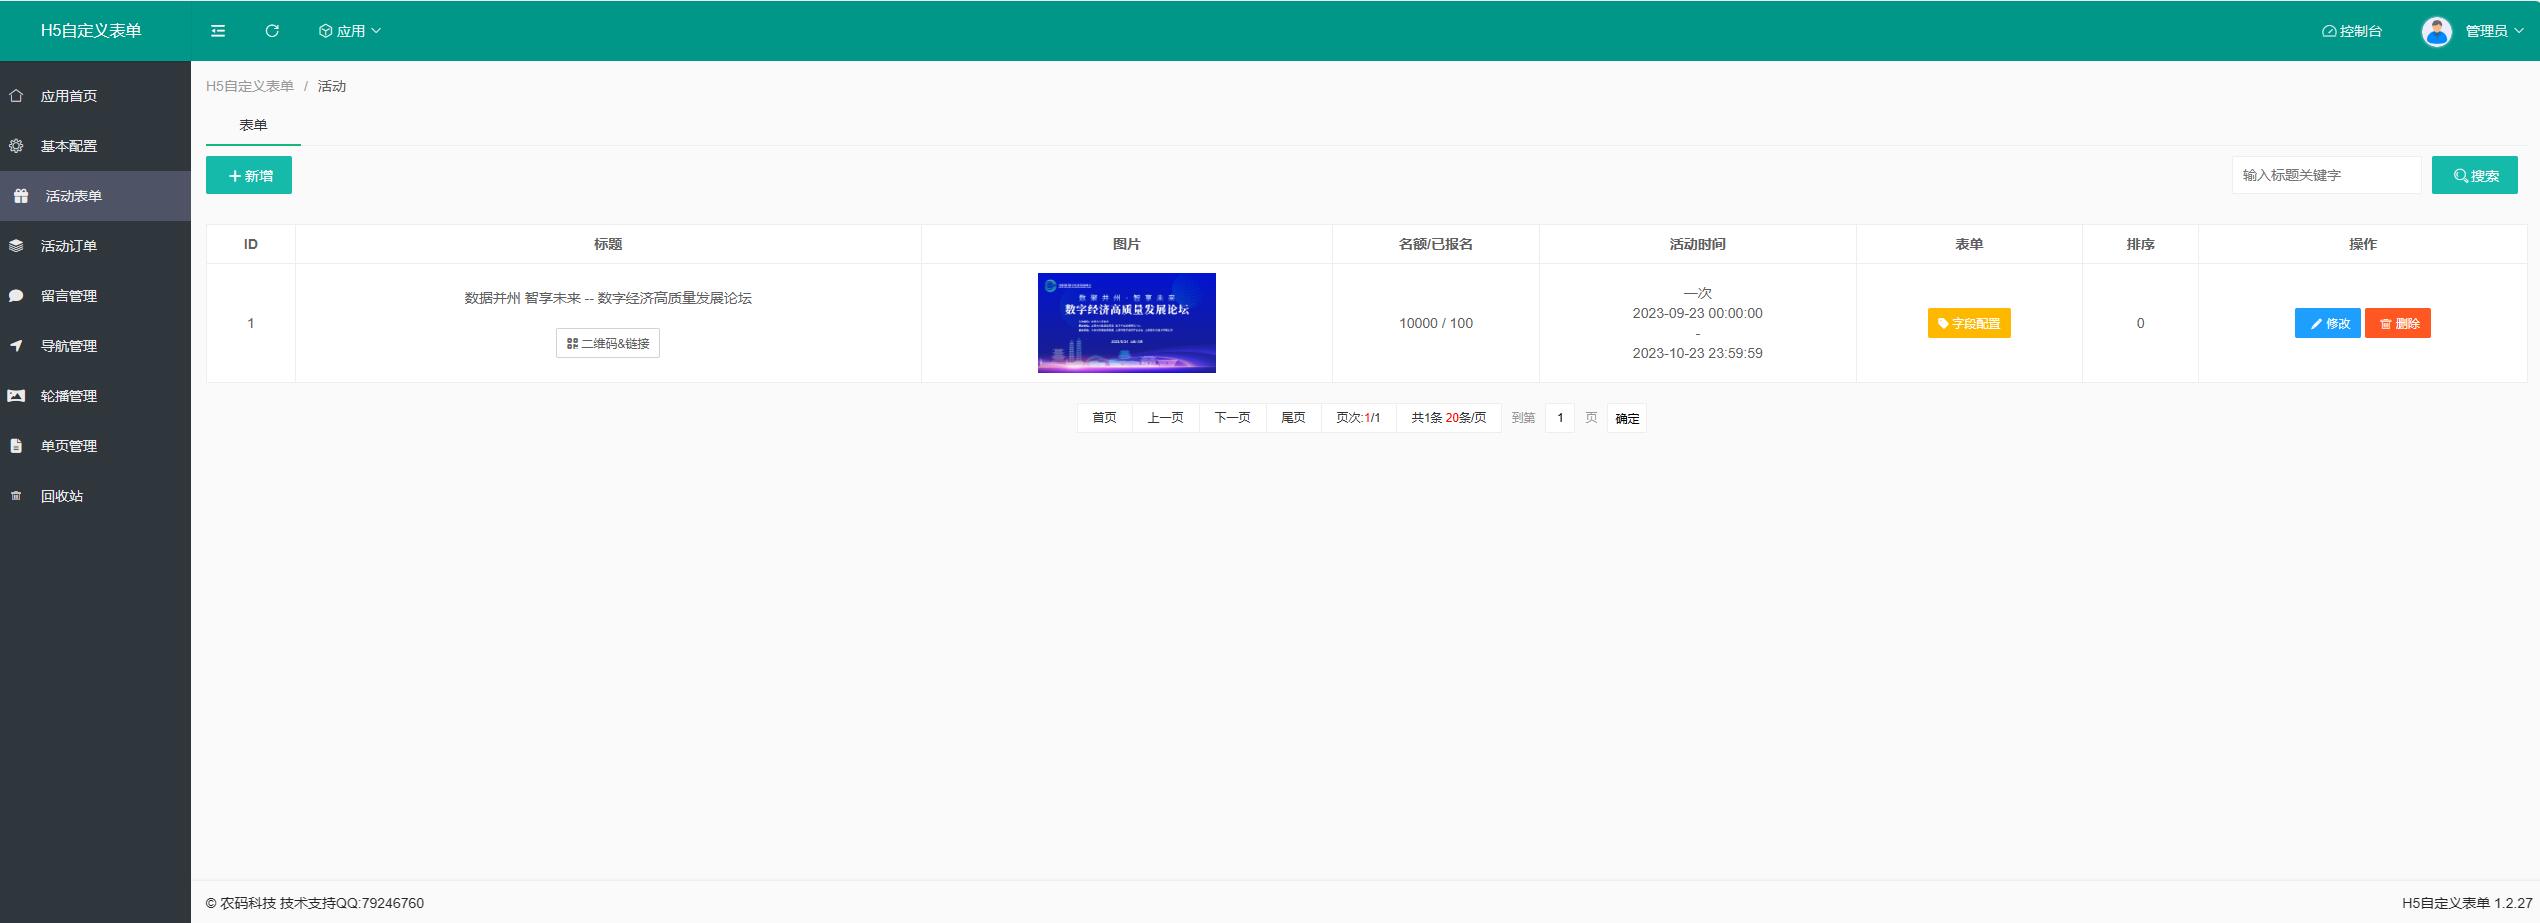This screenshot has height=923, width=2540.
Task: Open the 回收站 recycle bin
Action: click(x=62, y=495)
